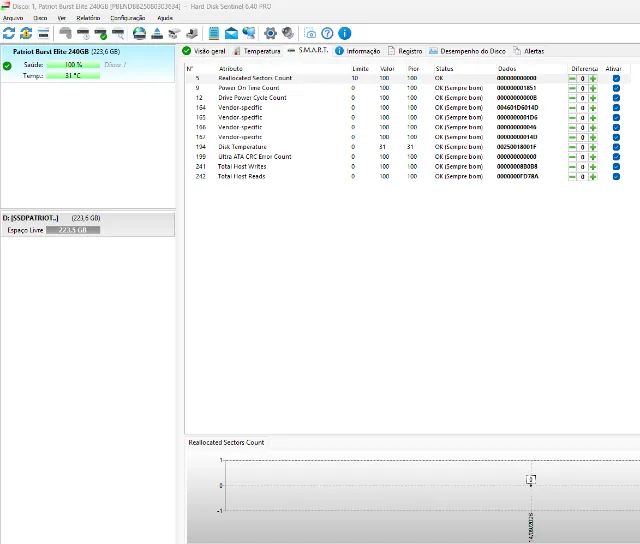
Task: Click green health checkmark beside Saúde
Action: point(7,66)
